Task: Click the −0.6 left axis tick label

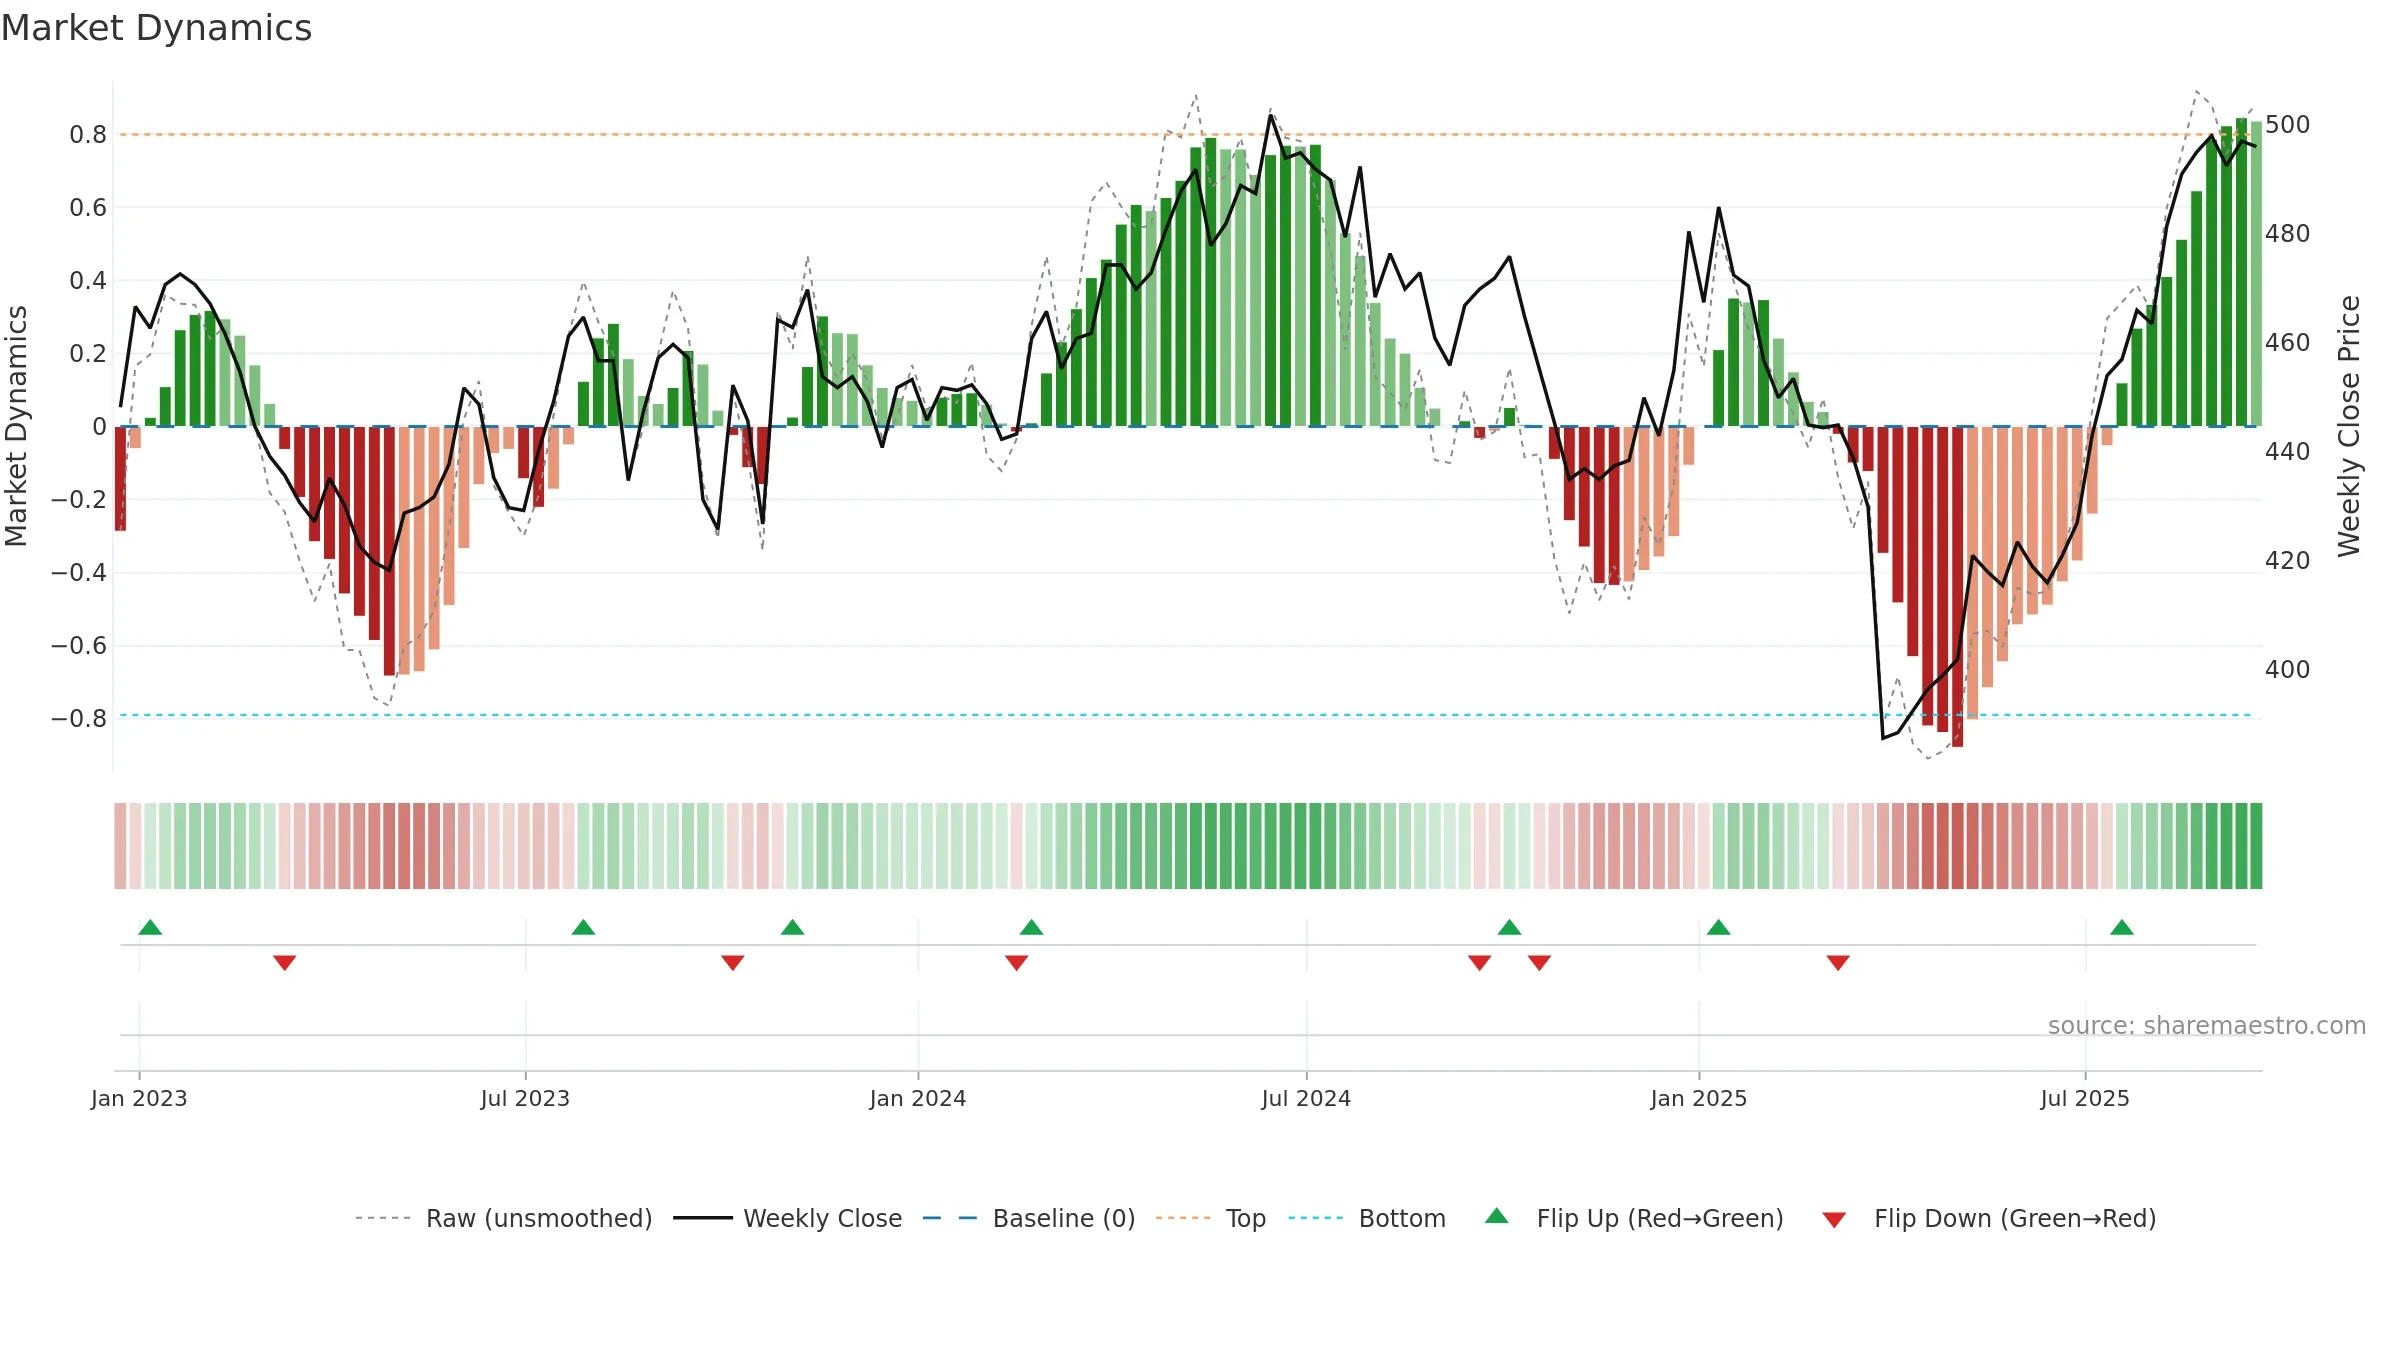Action: [79, 646]
